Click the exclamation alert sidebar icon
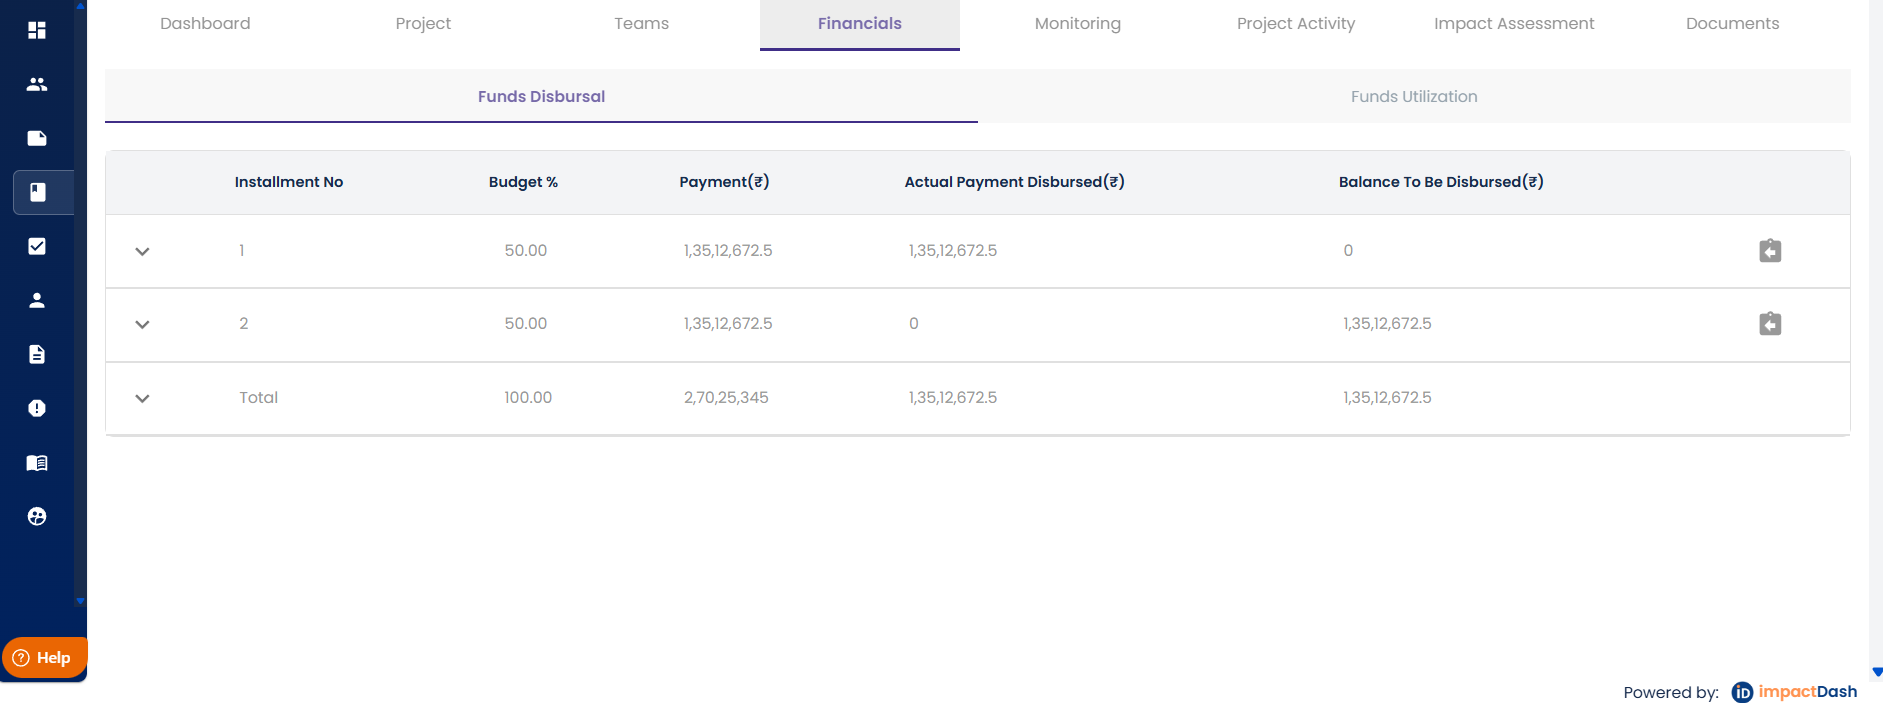Viewport: 1883px width, 703px height. click(37, 408)
